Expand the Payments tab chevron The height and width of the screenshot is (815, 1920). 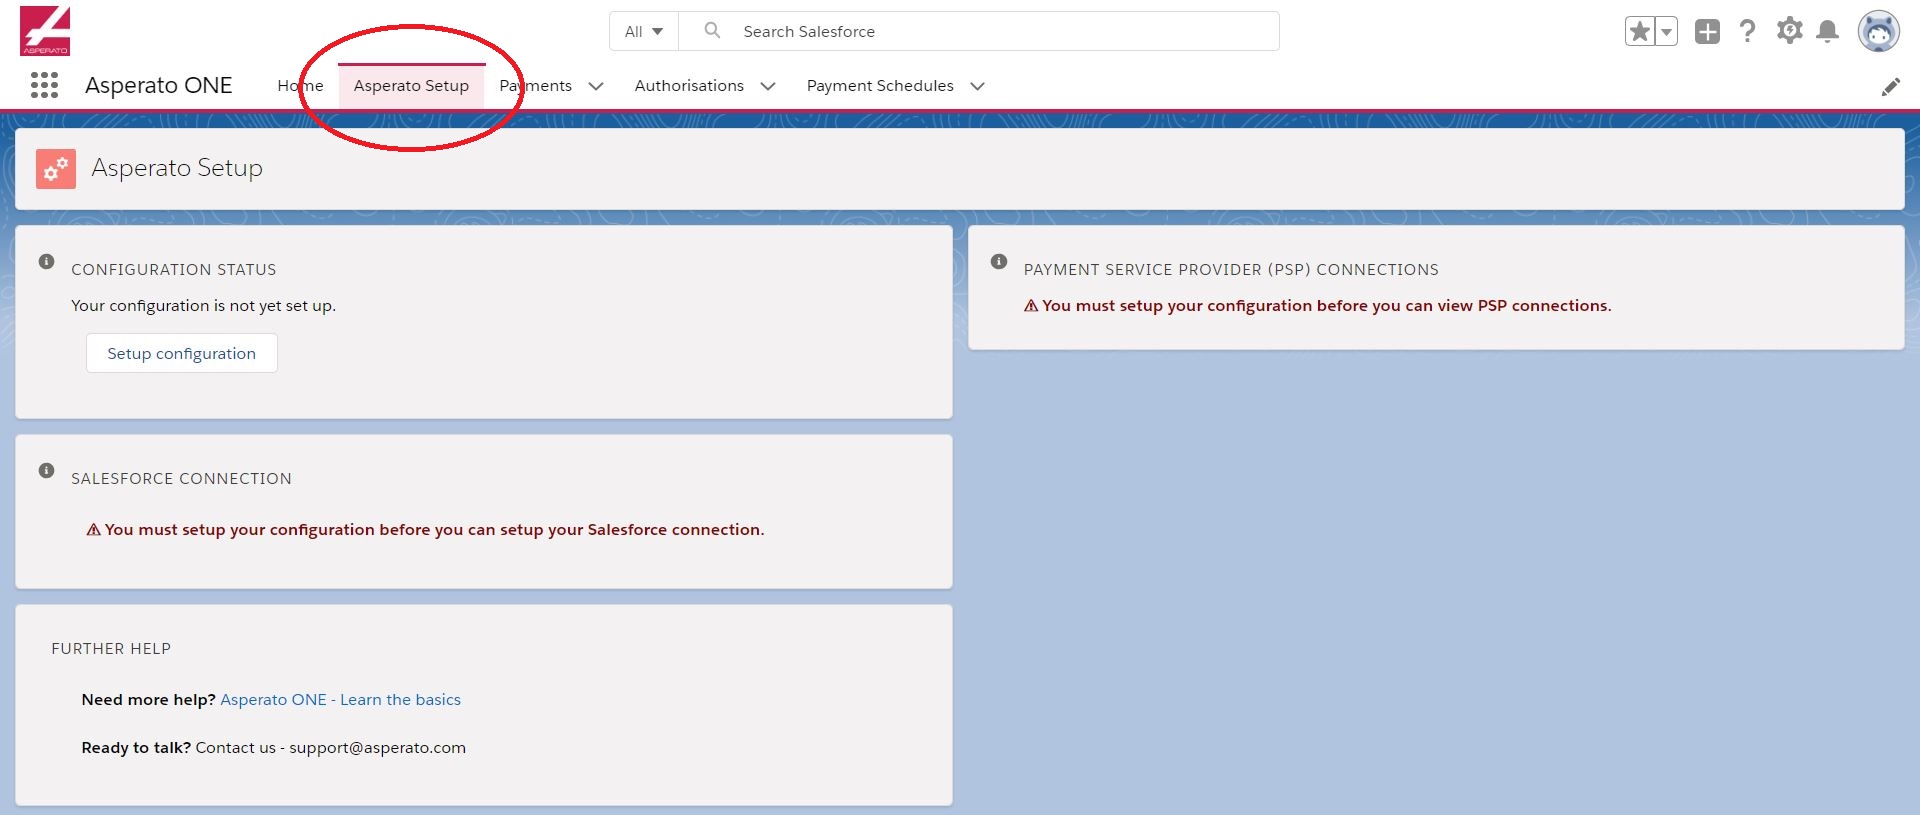coord(596,86)
